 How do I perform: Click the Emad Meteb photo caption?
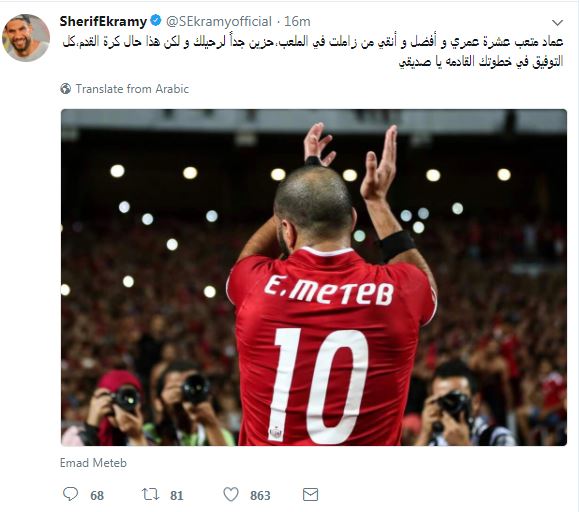pos(93,463)
